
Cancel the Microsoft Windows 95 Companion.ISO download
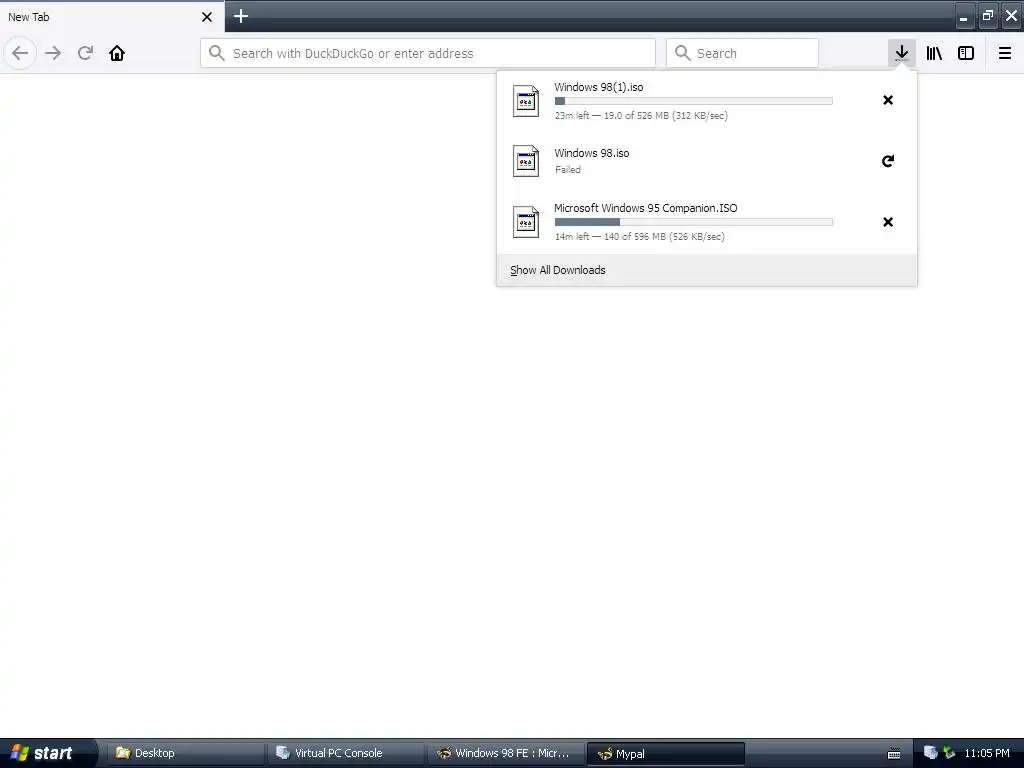click(888, 222)
